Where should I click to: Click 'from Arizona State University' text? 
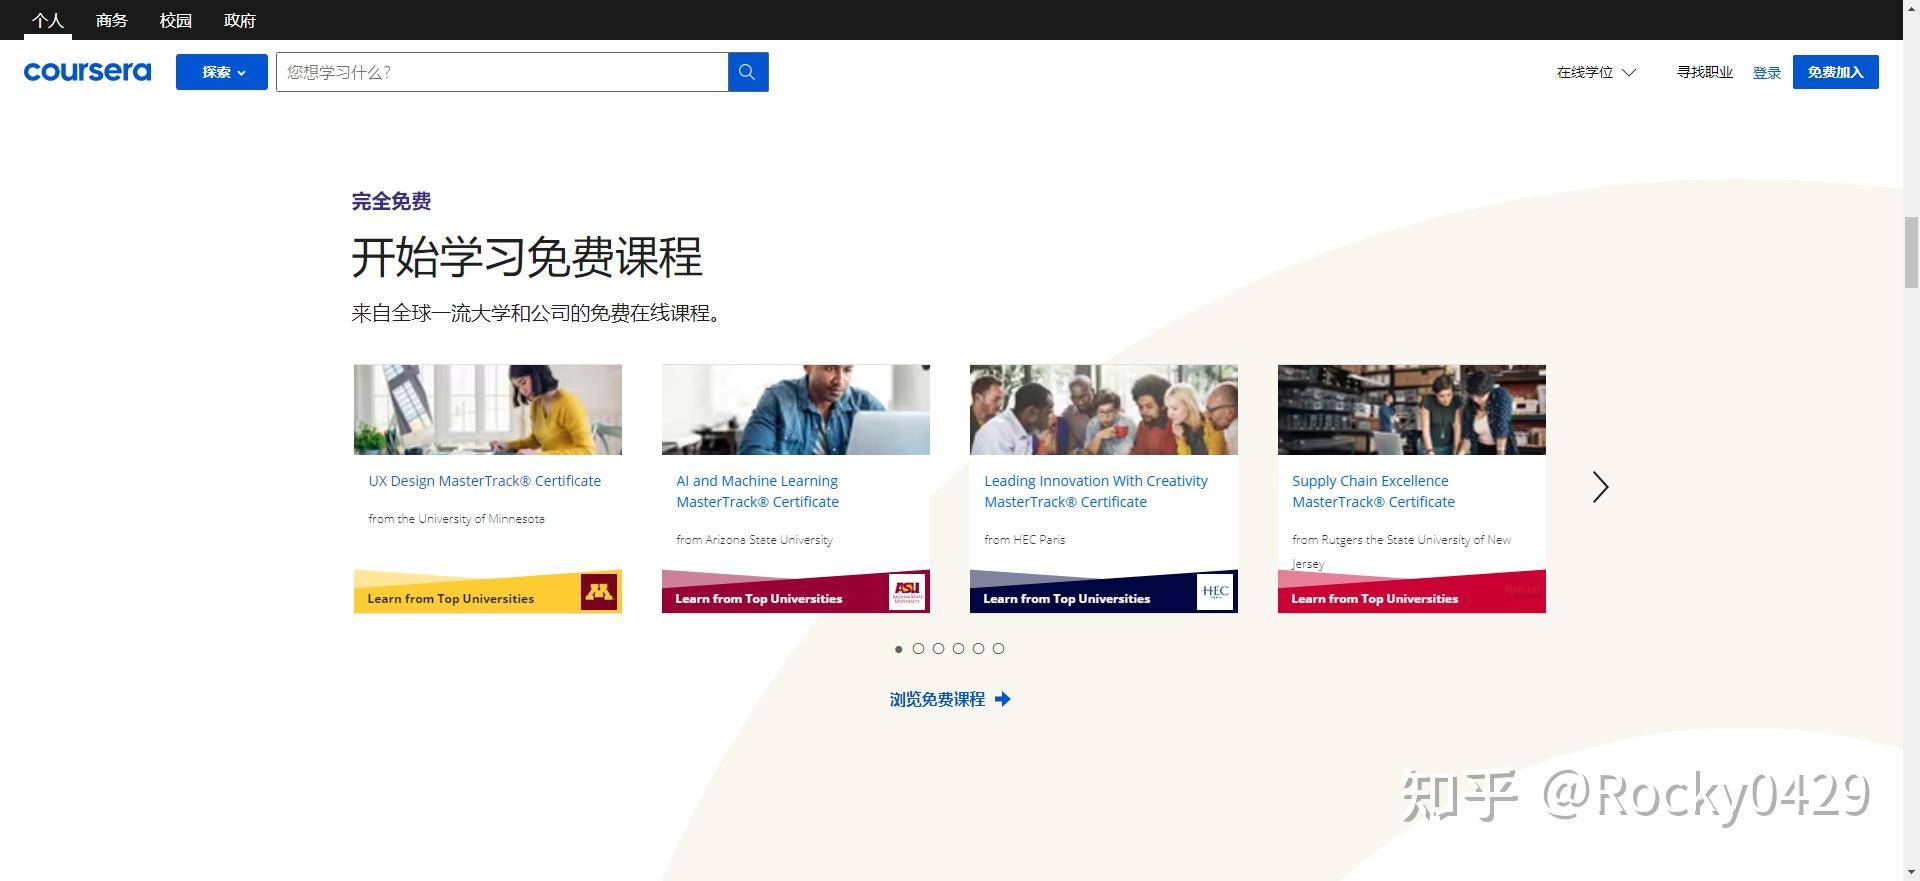point(754,540)
